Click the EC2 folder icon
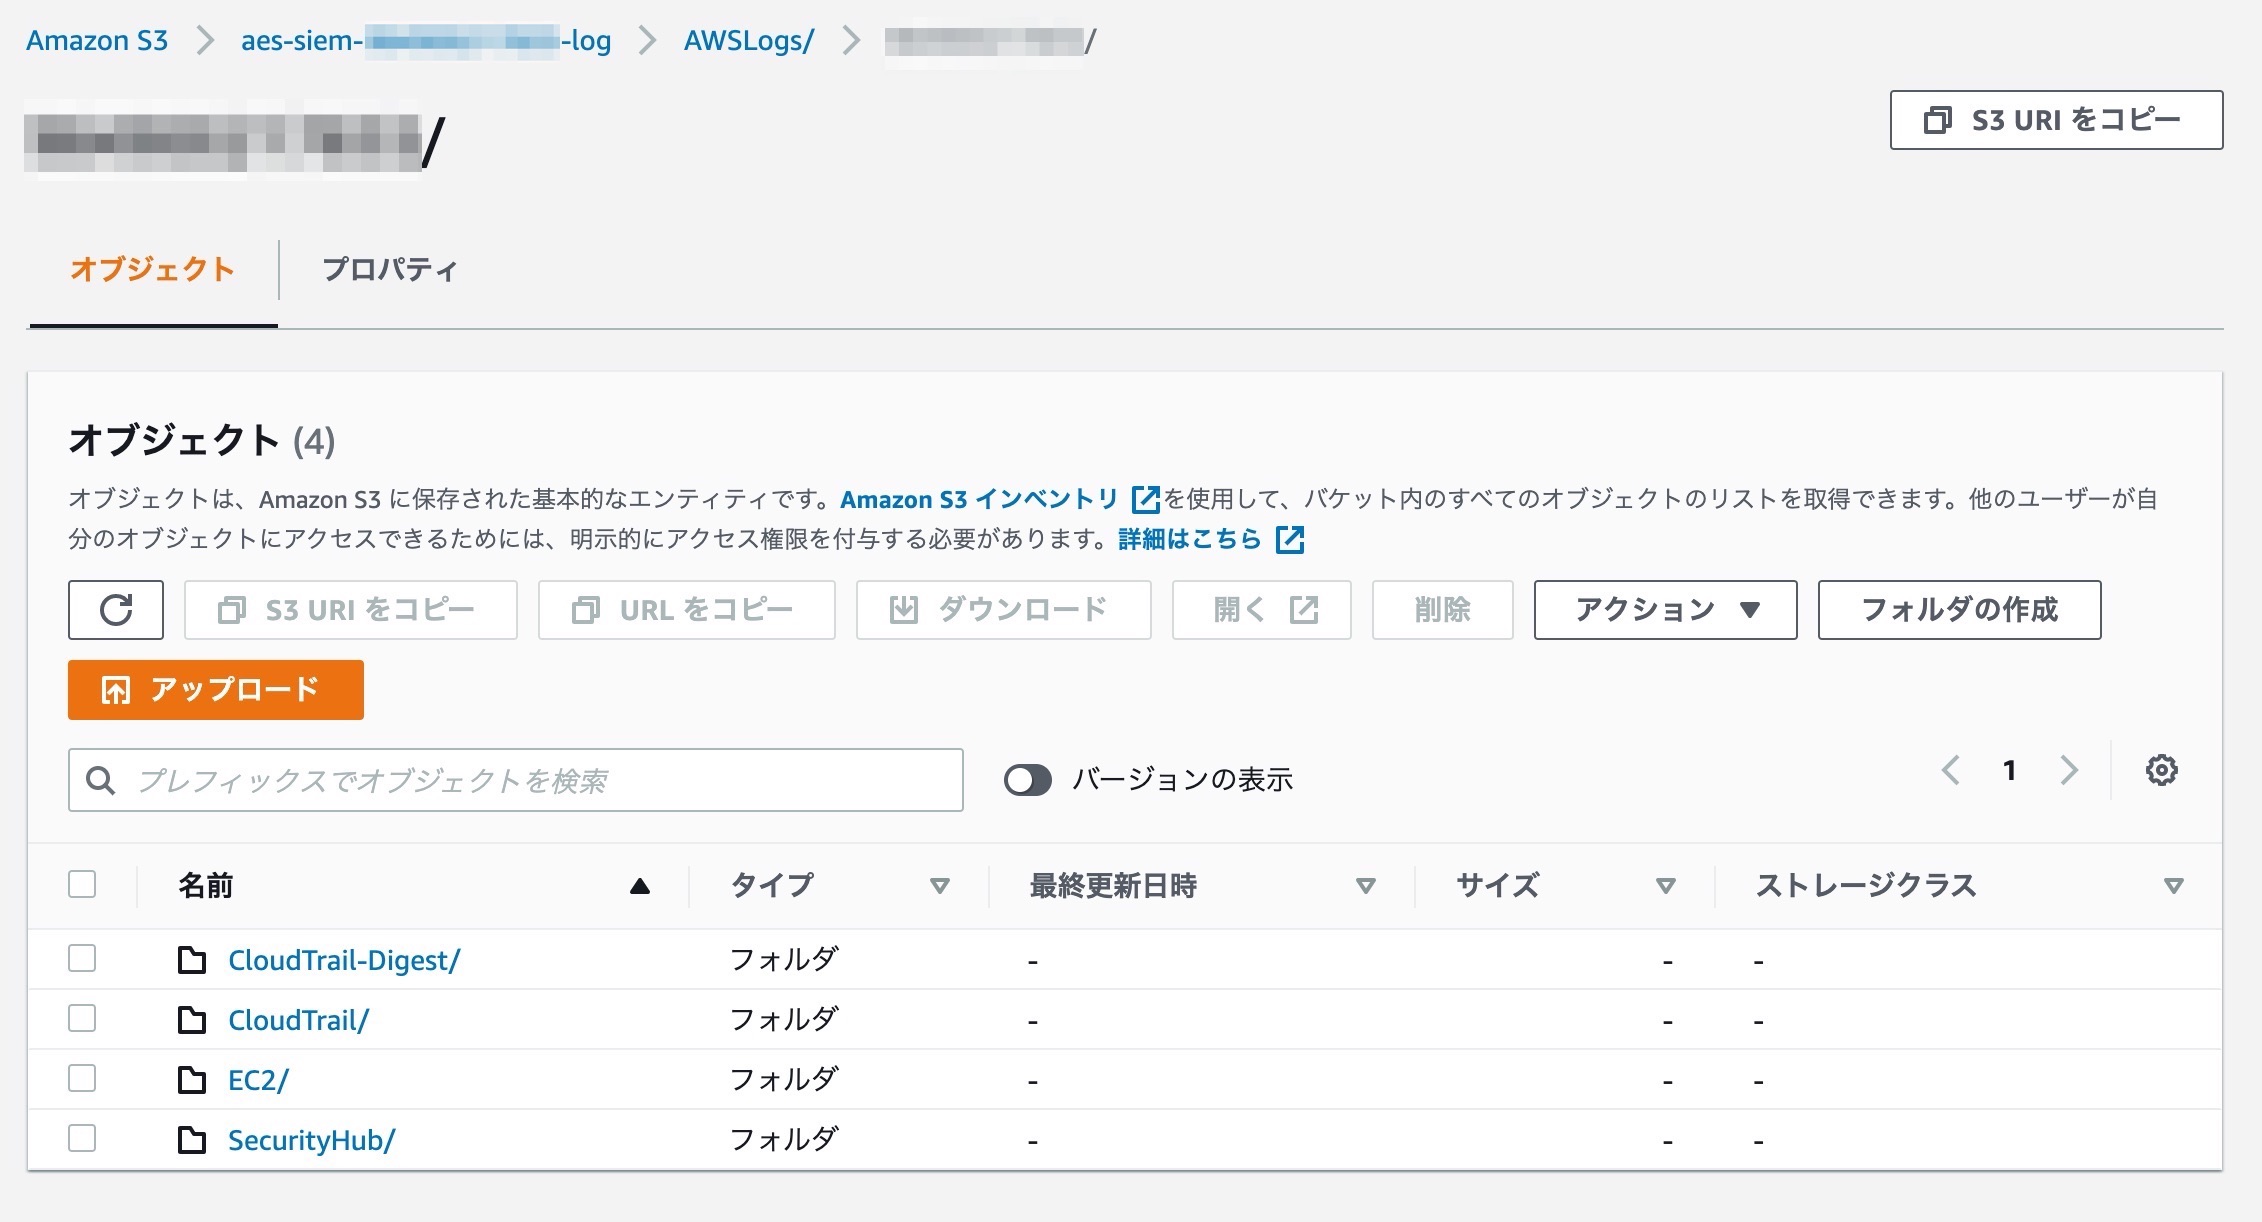This screenshot has height=1222, width=2262. click(x=192, y=1080)
